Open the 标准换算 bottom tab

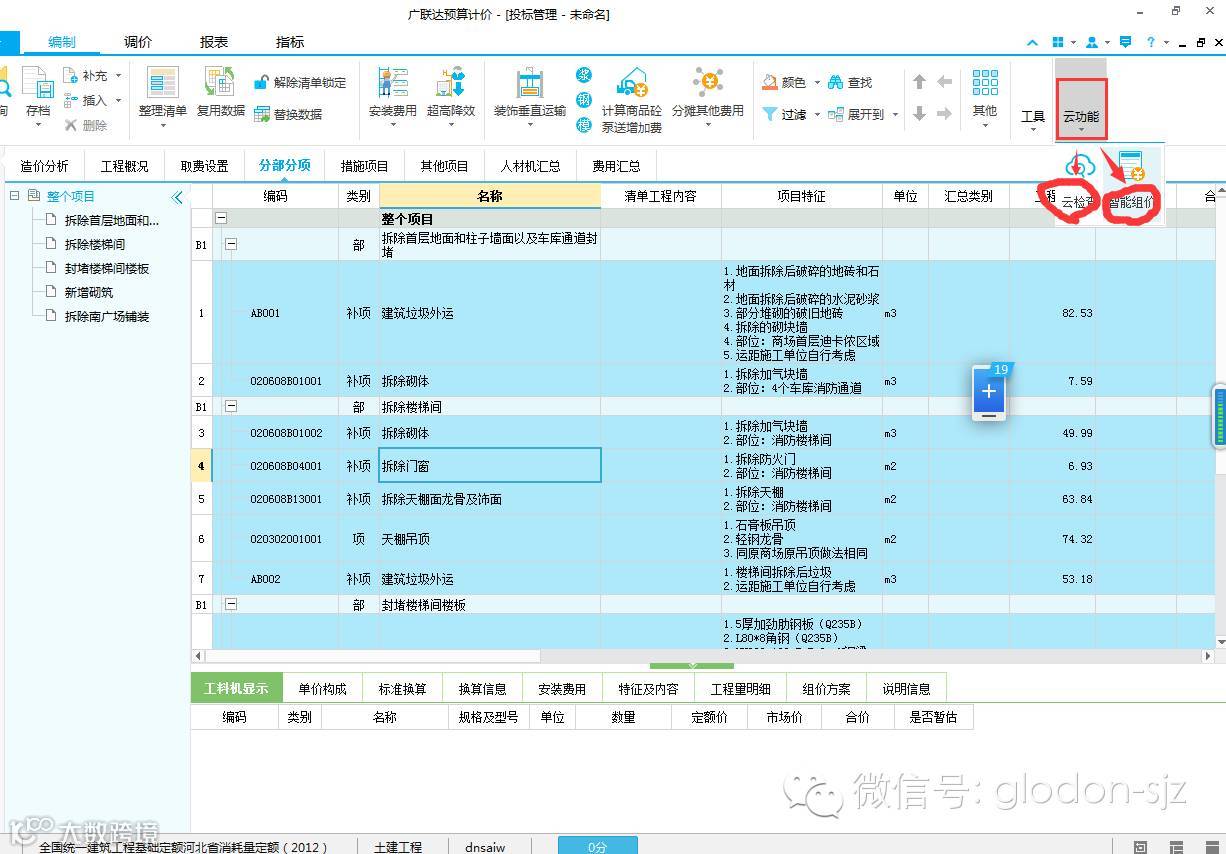click(x=402, y=689)
